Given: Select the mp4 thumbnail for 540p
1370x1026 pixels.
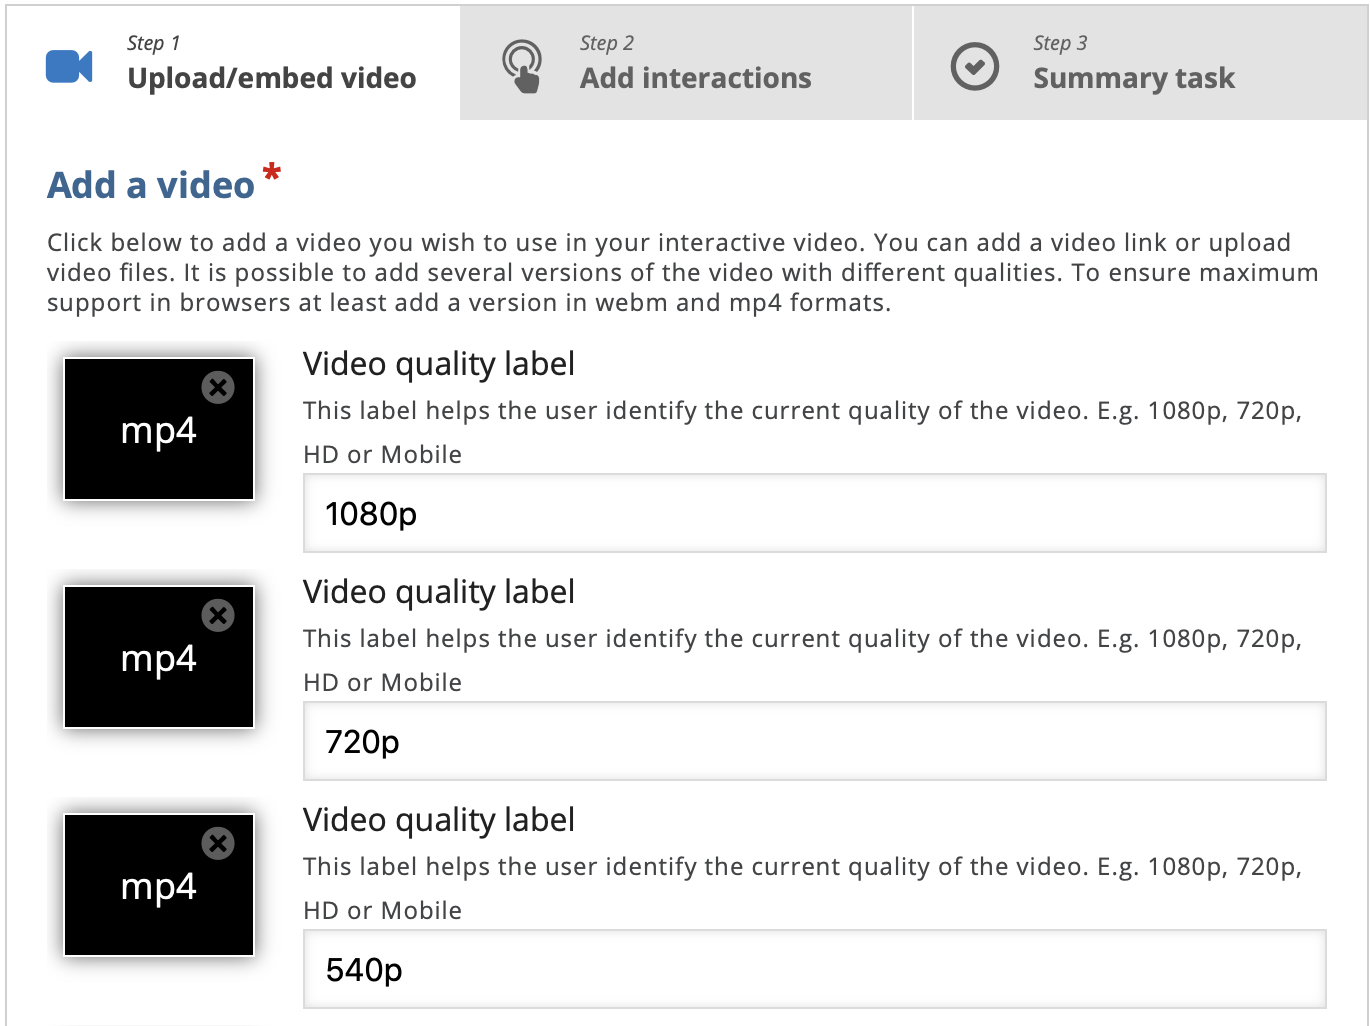Looking at the screenshot, I should 159,885.
